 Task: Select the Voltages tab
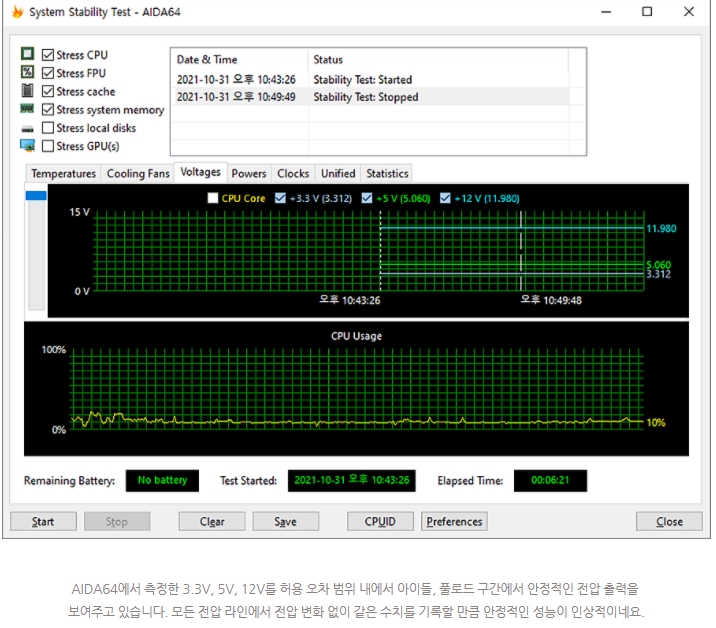[200, 172]
